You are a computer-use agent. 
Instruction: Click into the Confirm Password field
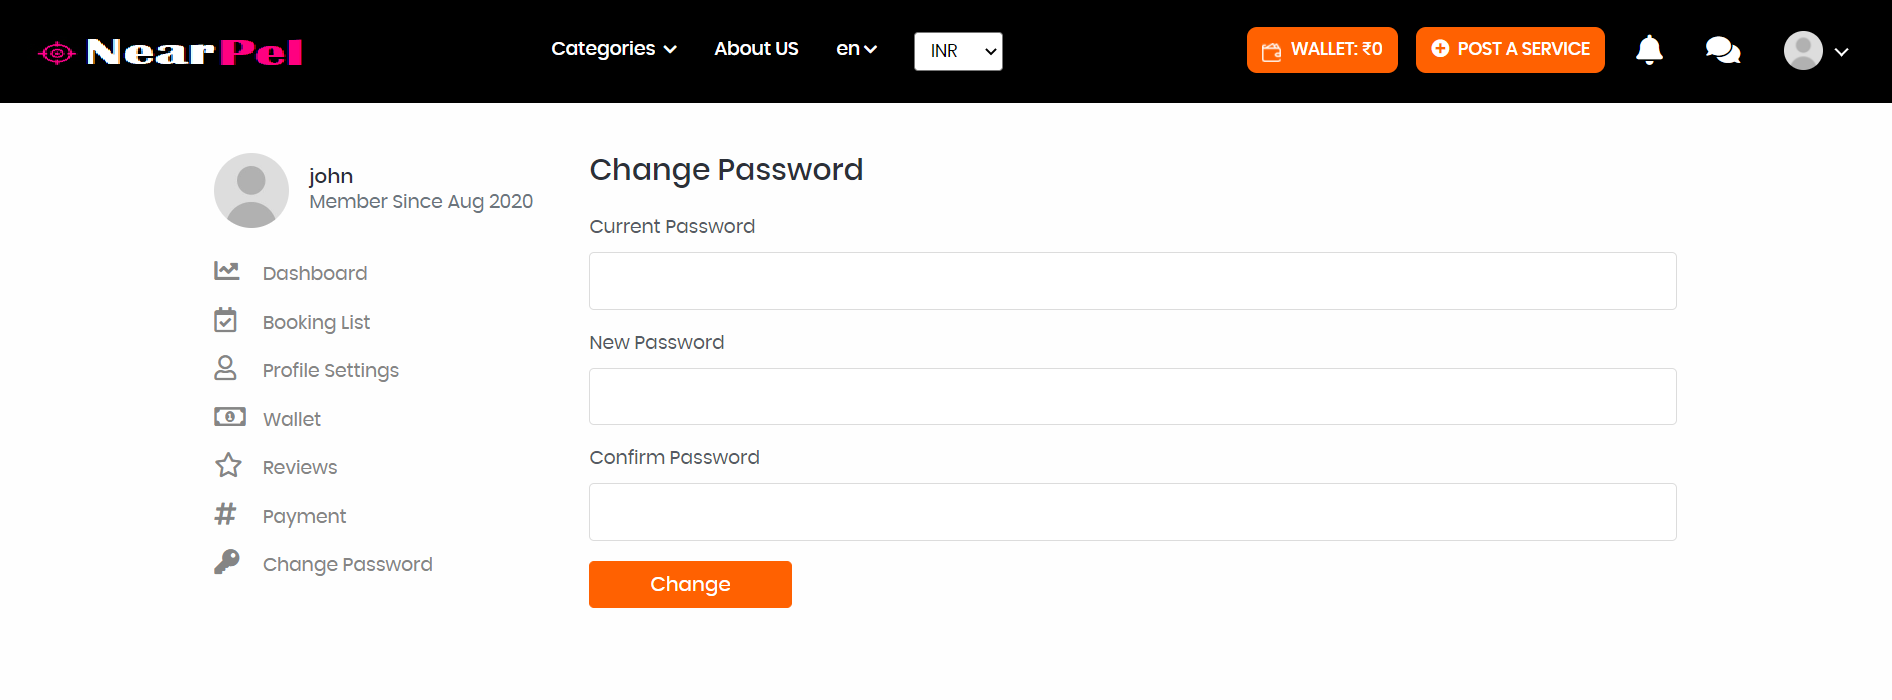click(x=1132, y=512)
